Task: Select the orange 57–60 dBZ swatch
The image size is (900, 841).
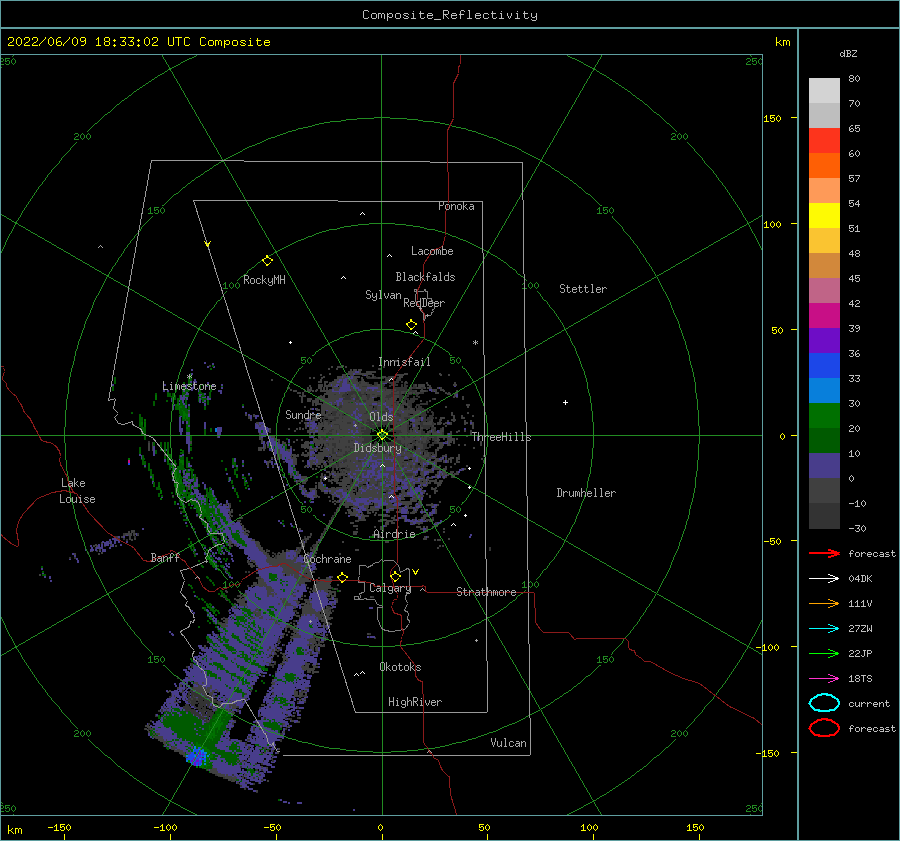Action: tap(824, 165)
